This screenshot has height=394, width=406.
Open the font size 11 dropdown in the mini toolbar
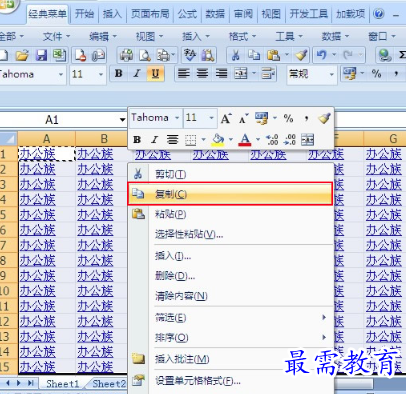(211, 118)
